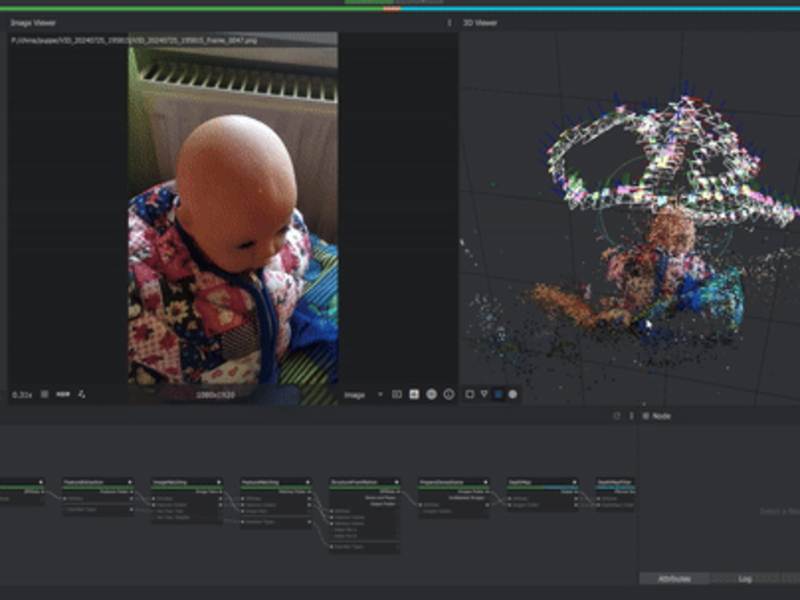This screenshot has height=600, width=800.
Task: Select the PrepareDenseScene node
Action: pyautogui.click(x=454, y=497)
